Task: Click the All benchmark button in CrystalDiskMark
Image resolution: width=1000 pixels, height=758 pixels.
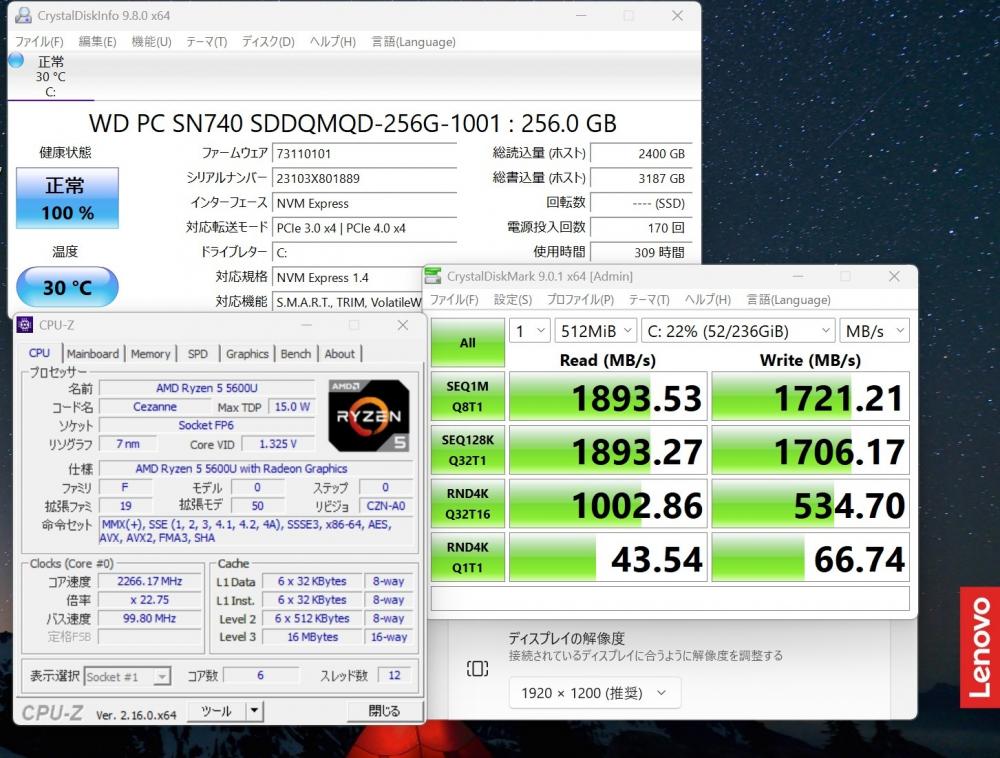Action: tap(467, 342)
